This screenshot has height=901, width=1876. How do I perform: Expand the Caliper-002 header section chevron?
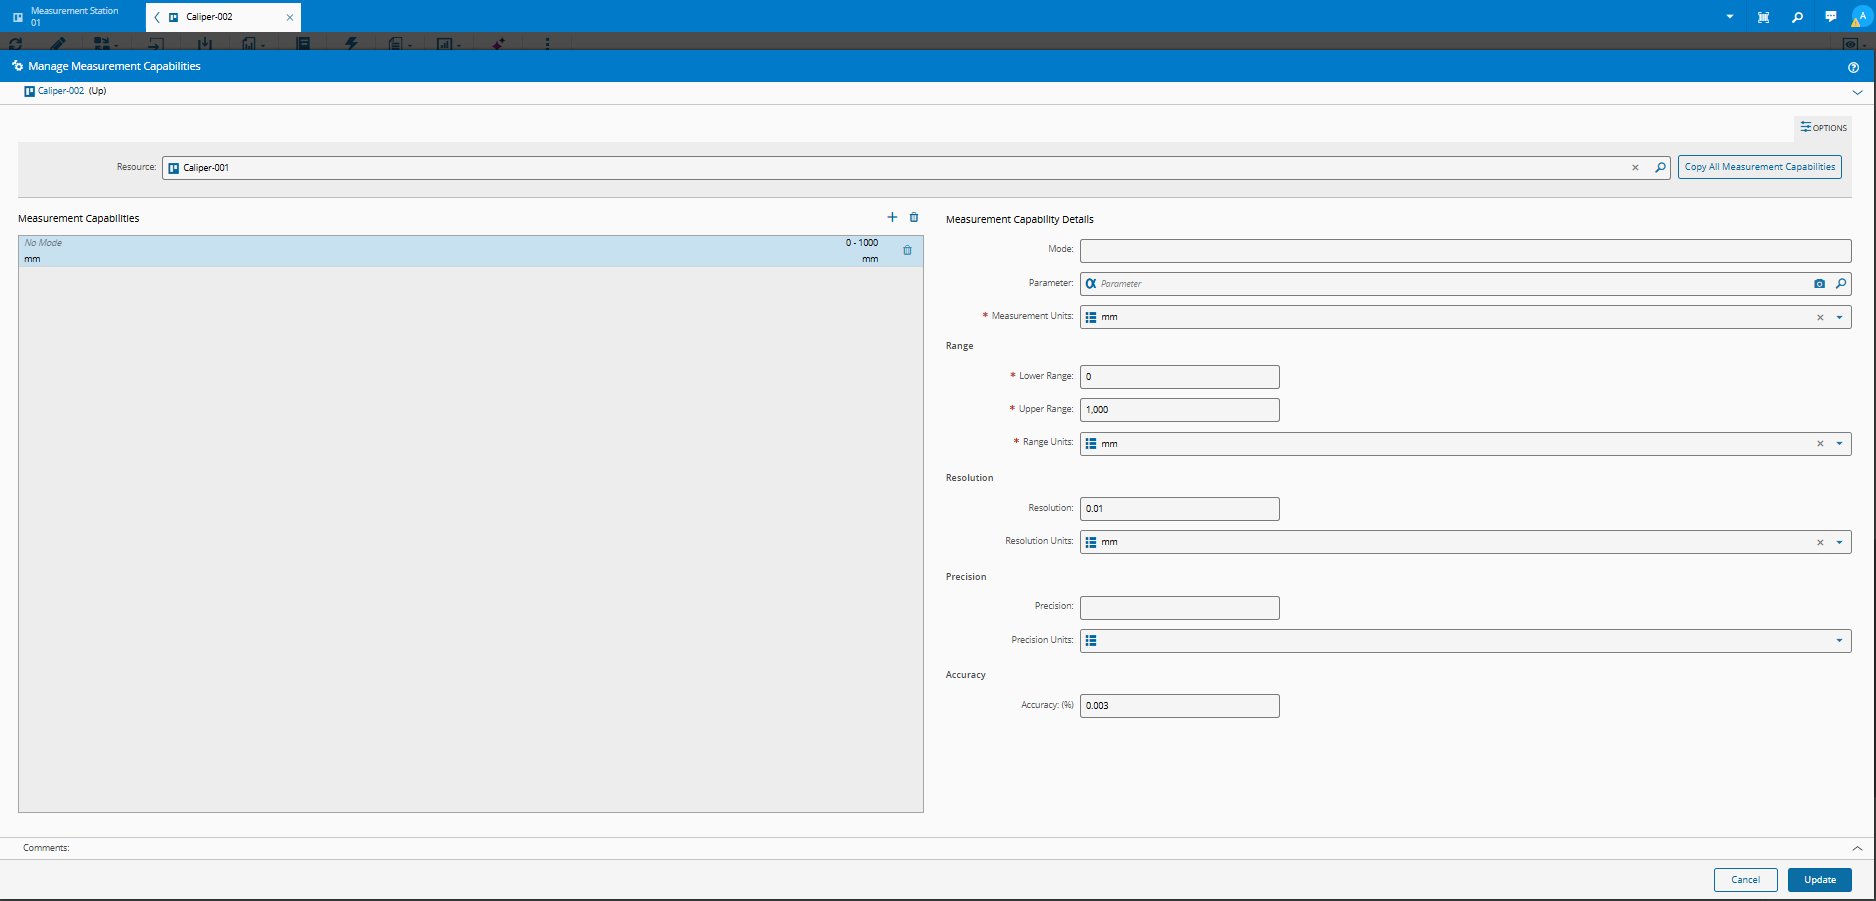tap(1857, 92)
